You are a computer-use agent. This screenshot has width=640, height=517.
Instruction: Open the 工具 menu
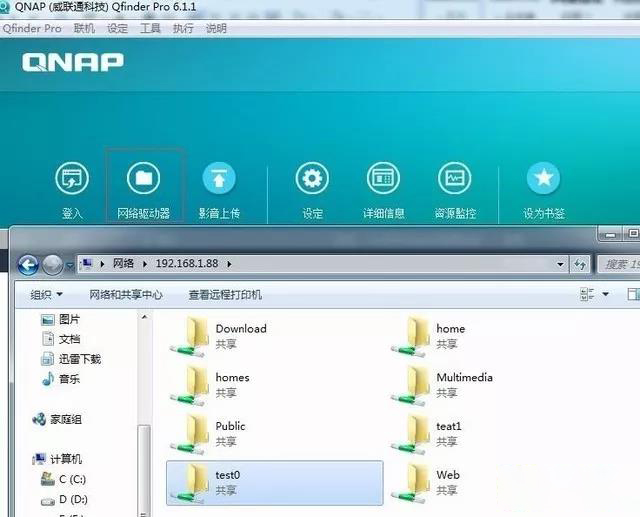(150, 28)
